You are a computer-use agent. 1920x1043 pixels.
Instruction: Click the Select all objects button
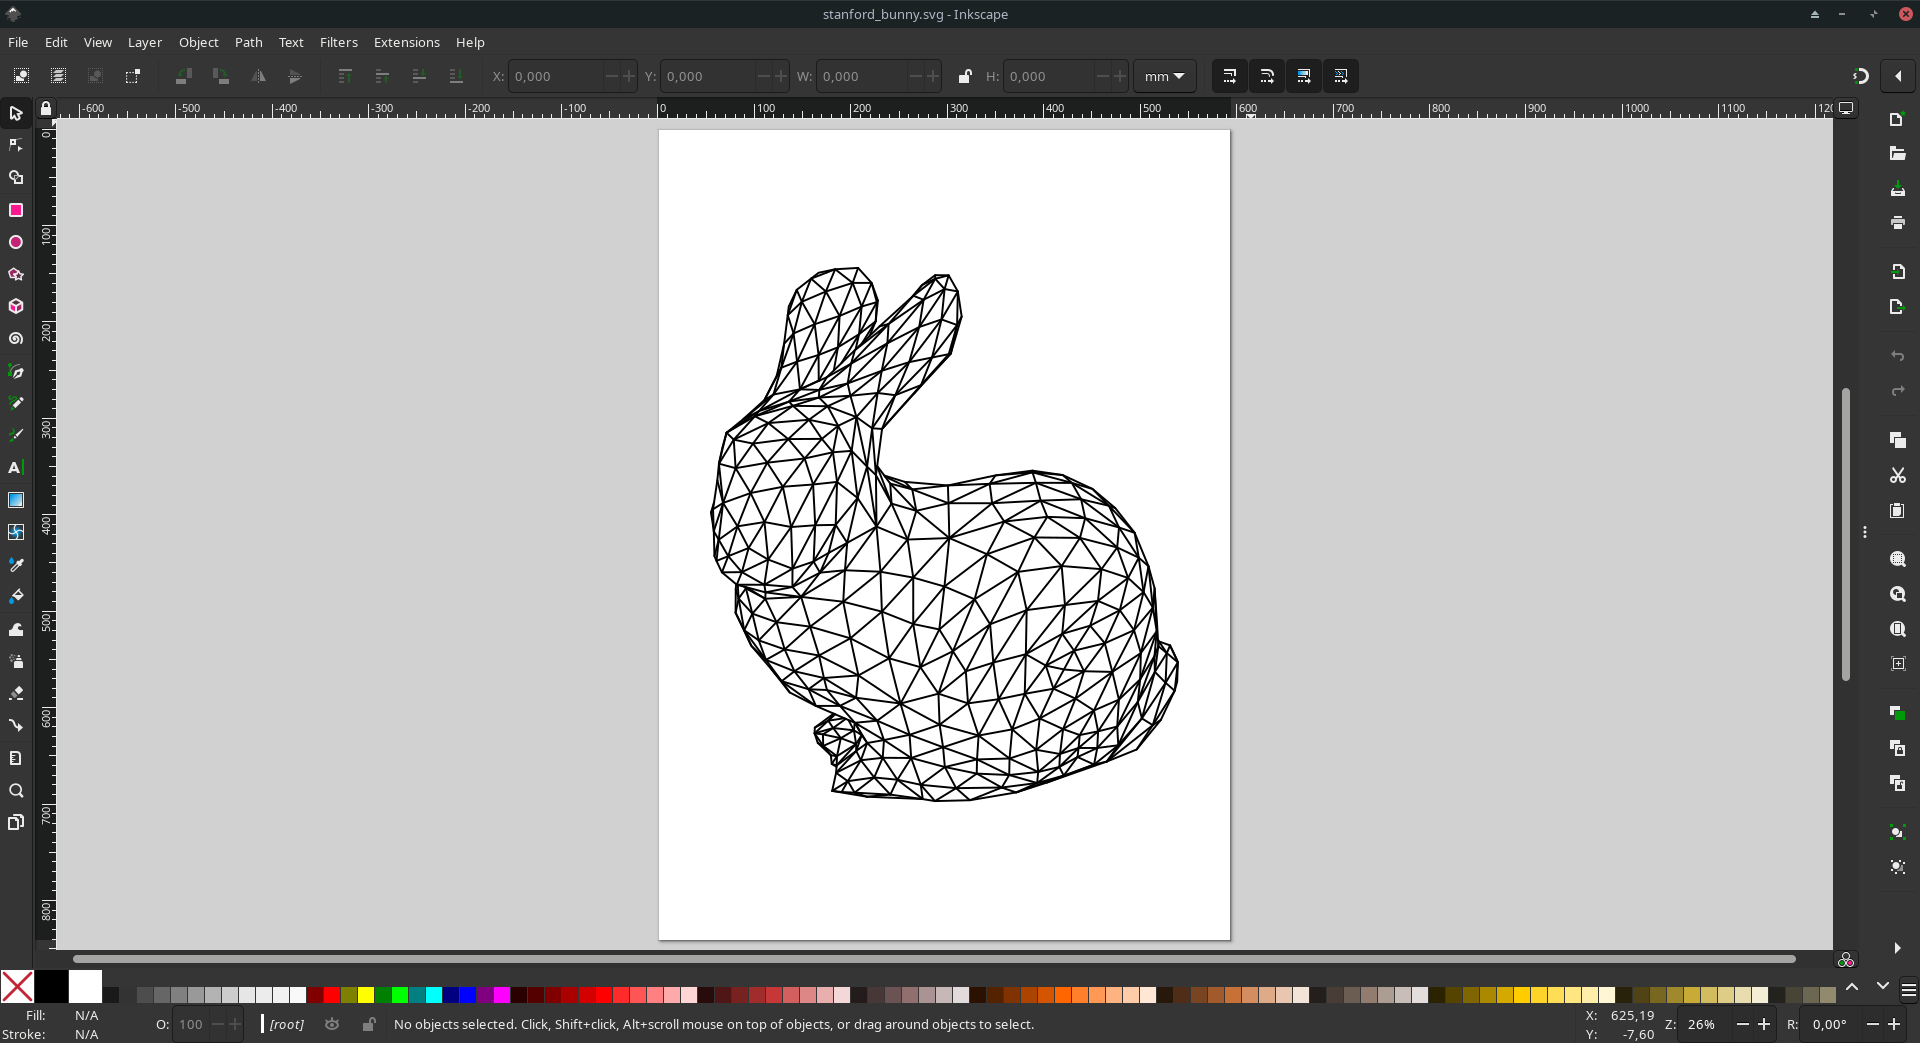pyautogui.click(x=21, y=76)
